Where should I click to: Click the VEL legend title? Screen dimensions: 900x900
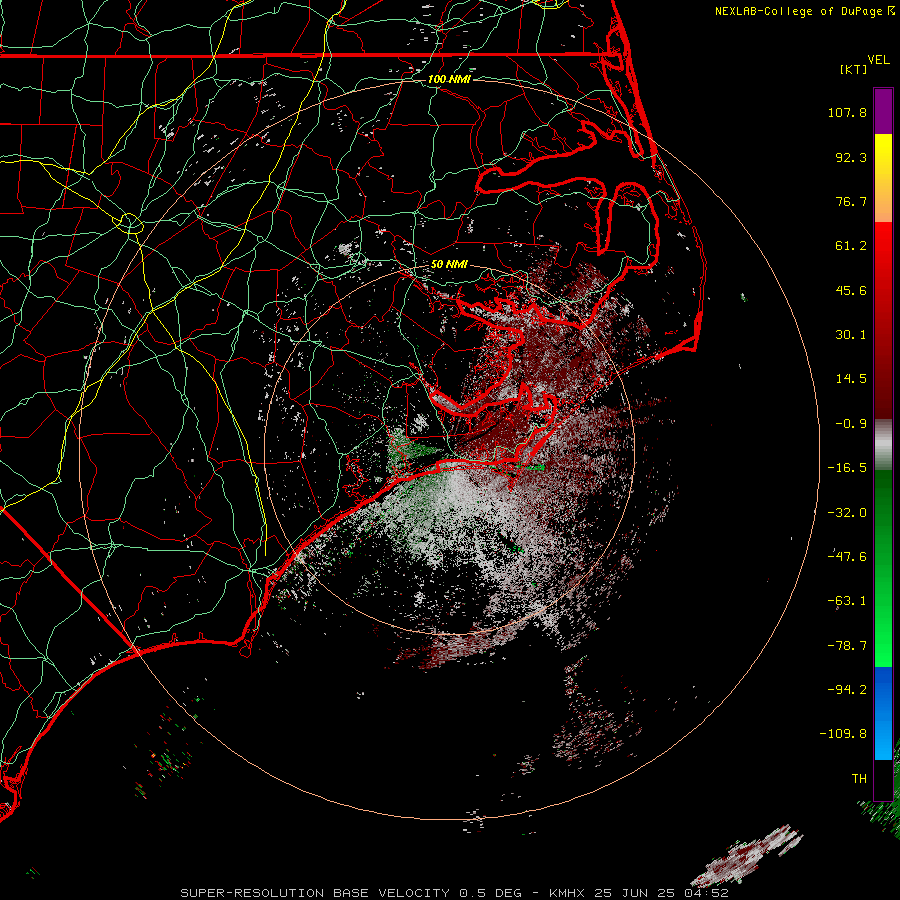[878, 60]
